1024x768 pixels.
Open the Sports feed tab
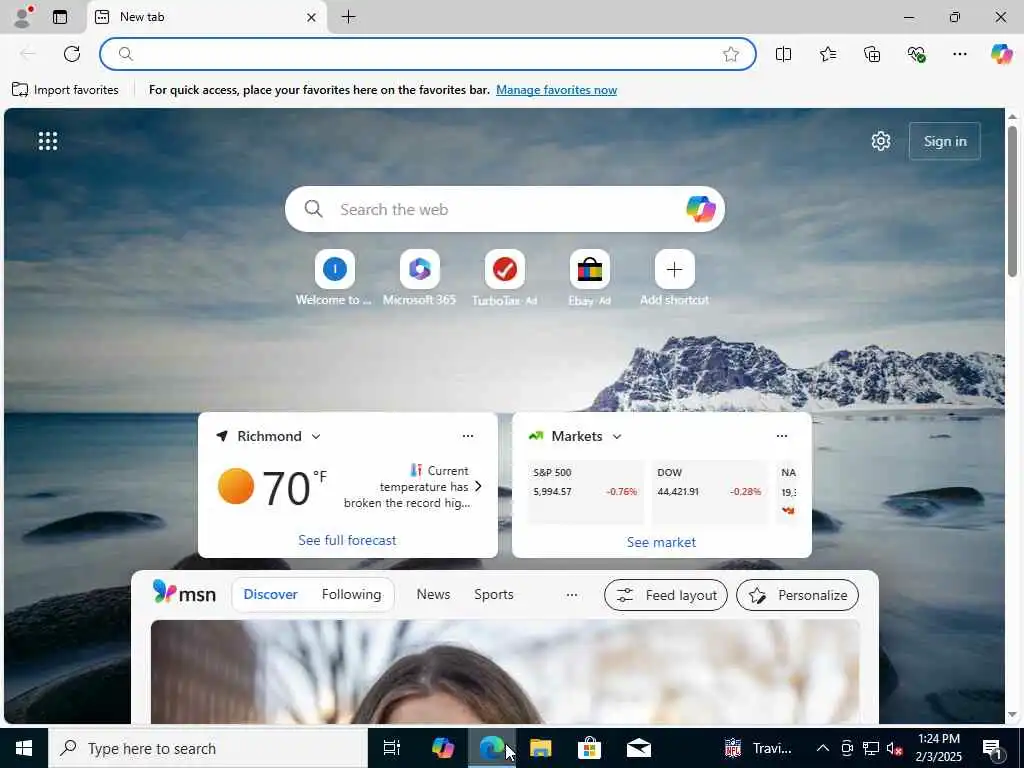point(494,594)
